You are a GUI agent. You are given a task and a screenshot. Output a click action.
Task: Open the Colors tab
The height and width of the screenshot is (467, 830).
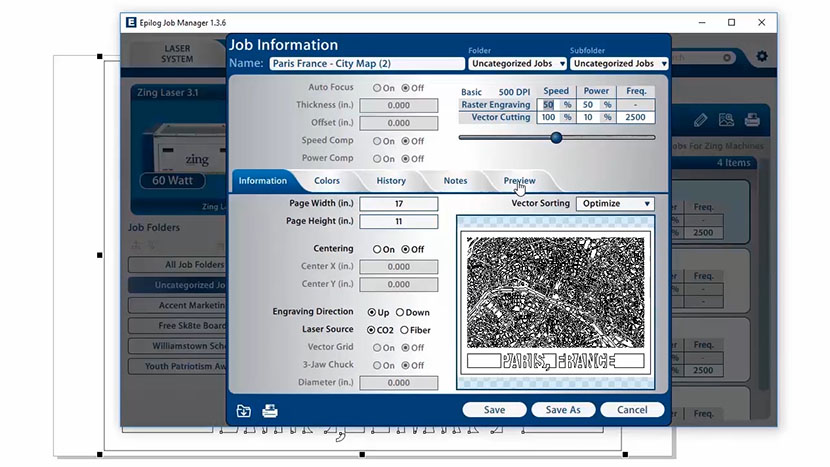(x=327, y=181)
